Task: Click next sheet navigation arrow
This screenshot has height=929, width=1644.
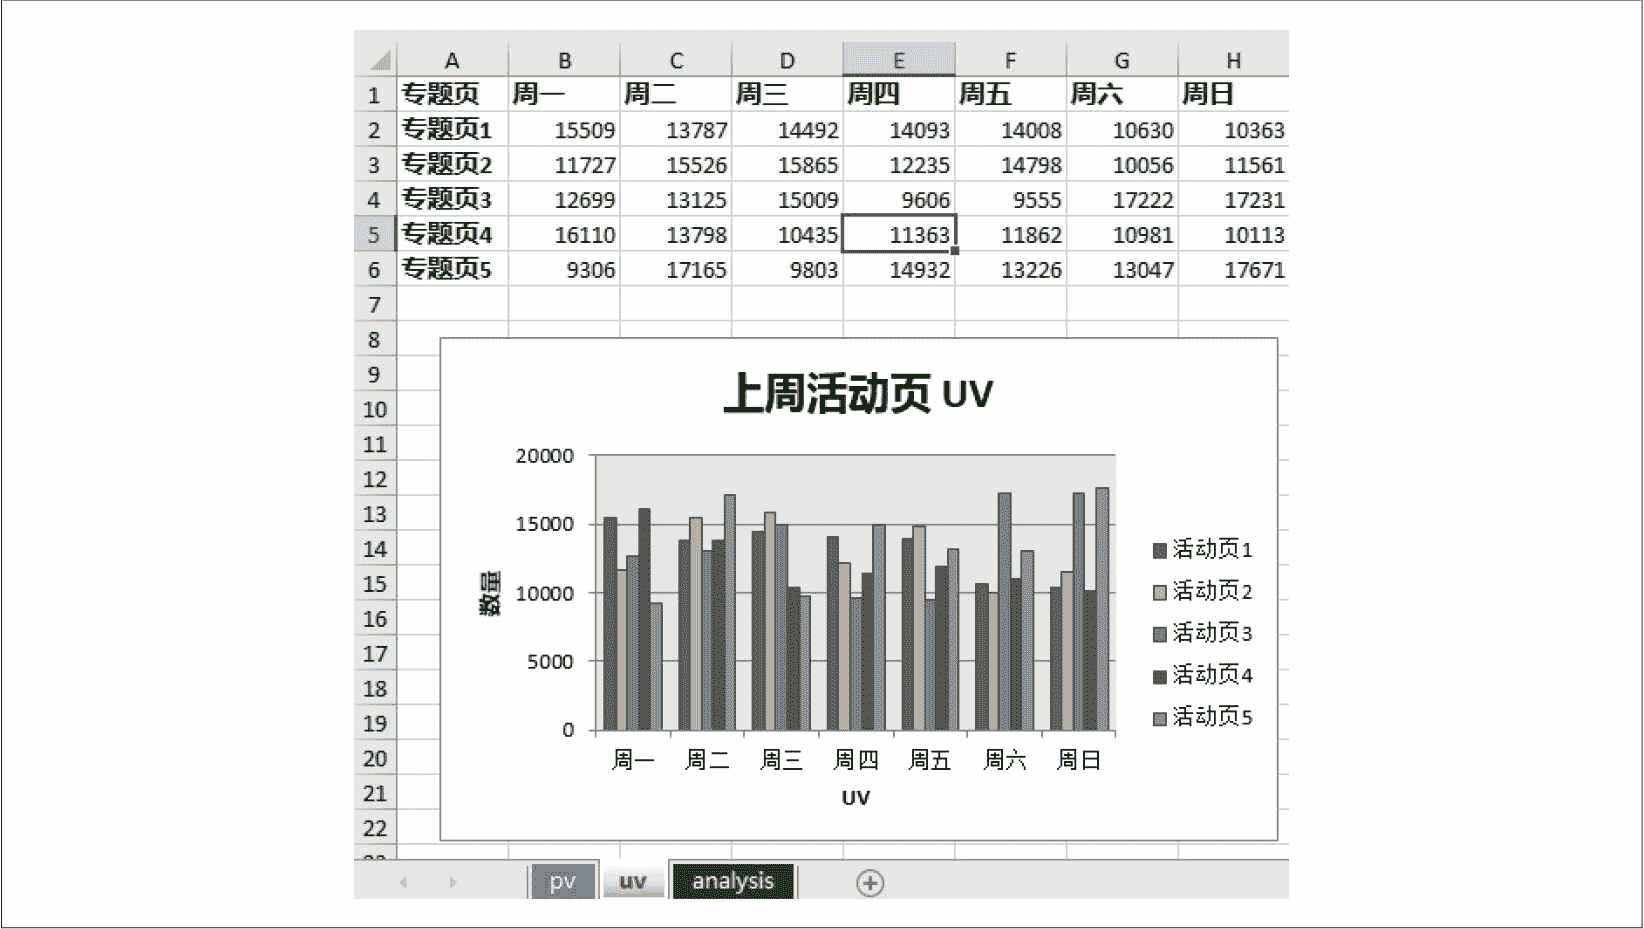Action: [452, 882]
